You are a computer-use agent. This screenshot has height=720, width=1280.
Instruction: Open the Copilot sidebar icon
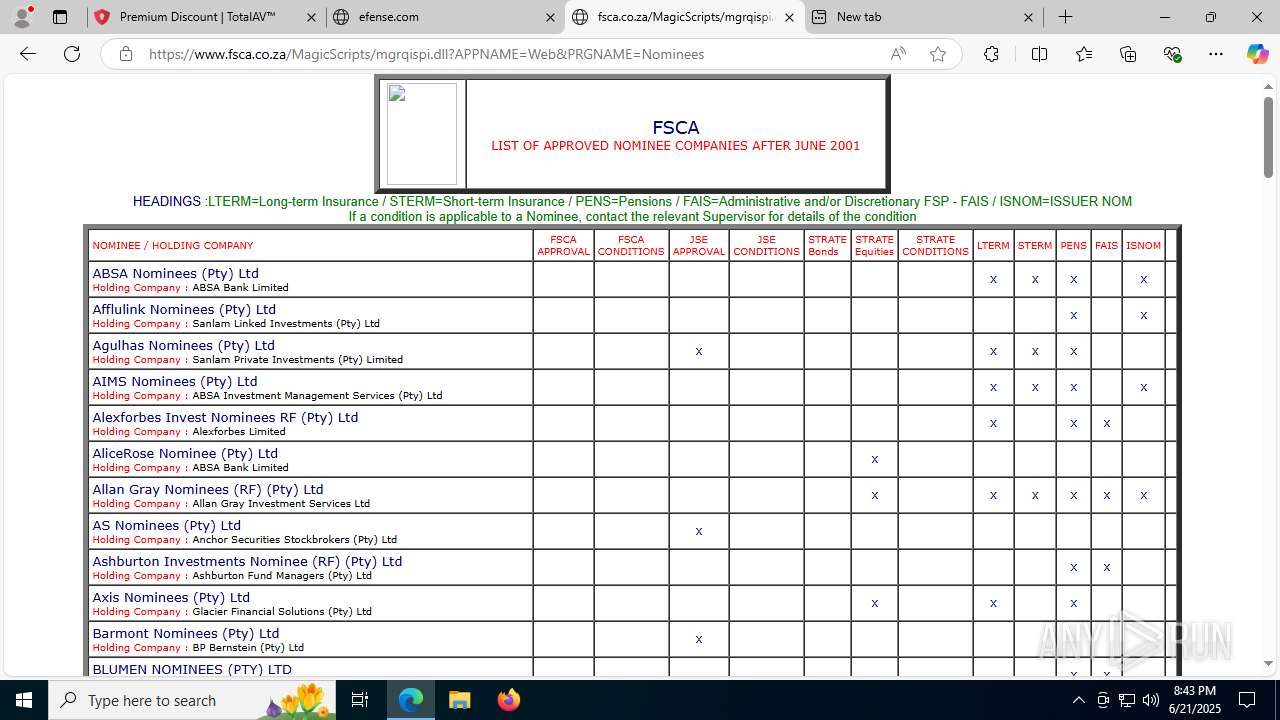coord(1257,54)
